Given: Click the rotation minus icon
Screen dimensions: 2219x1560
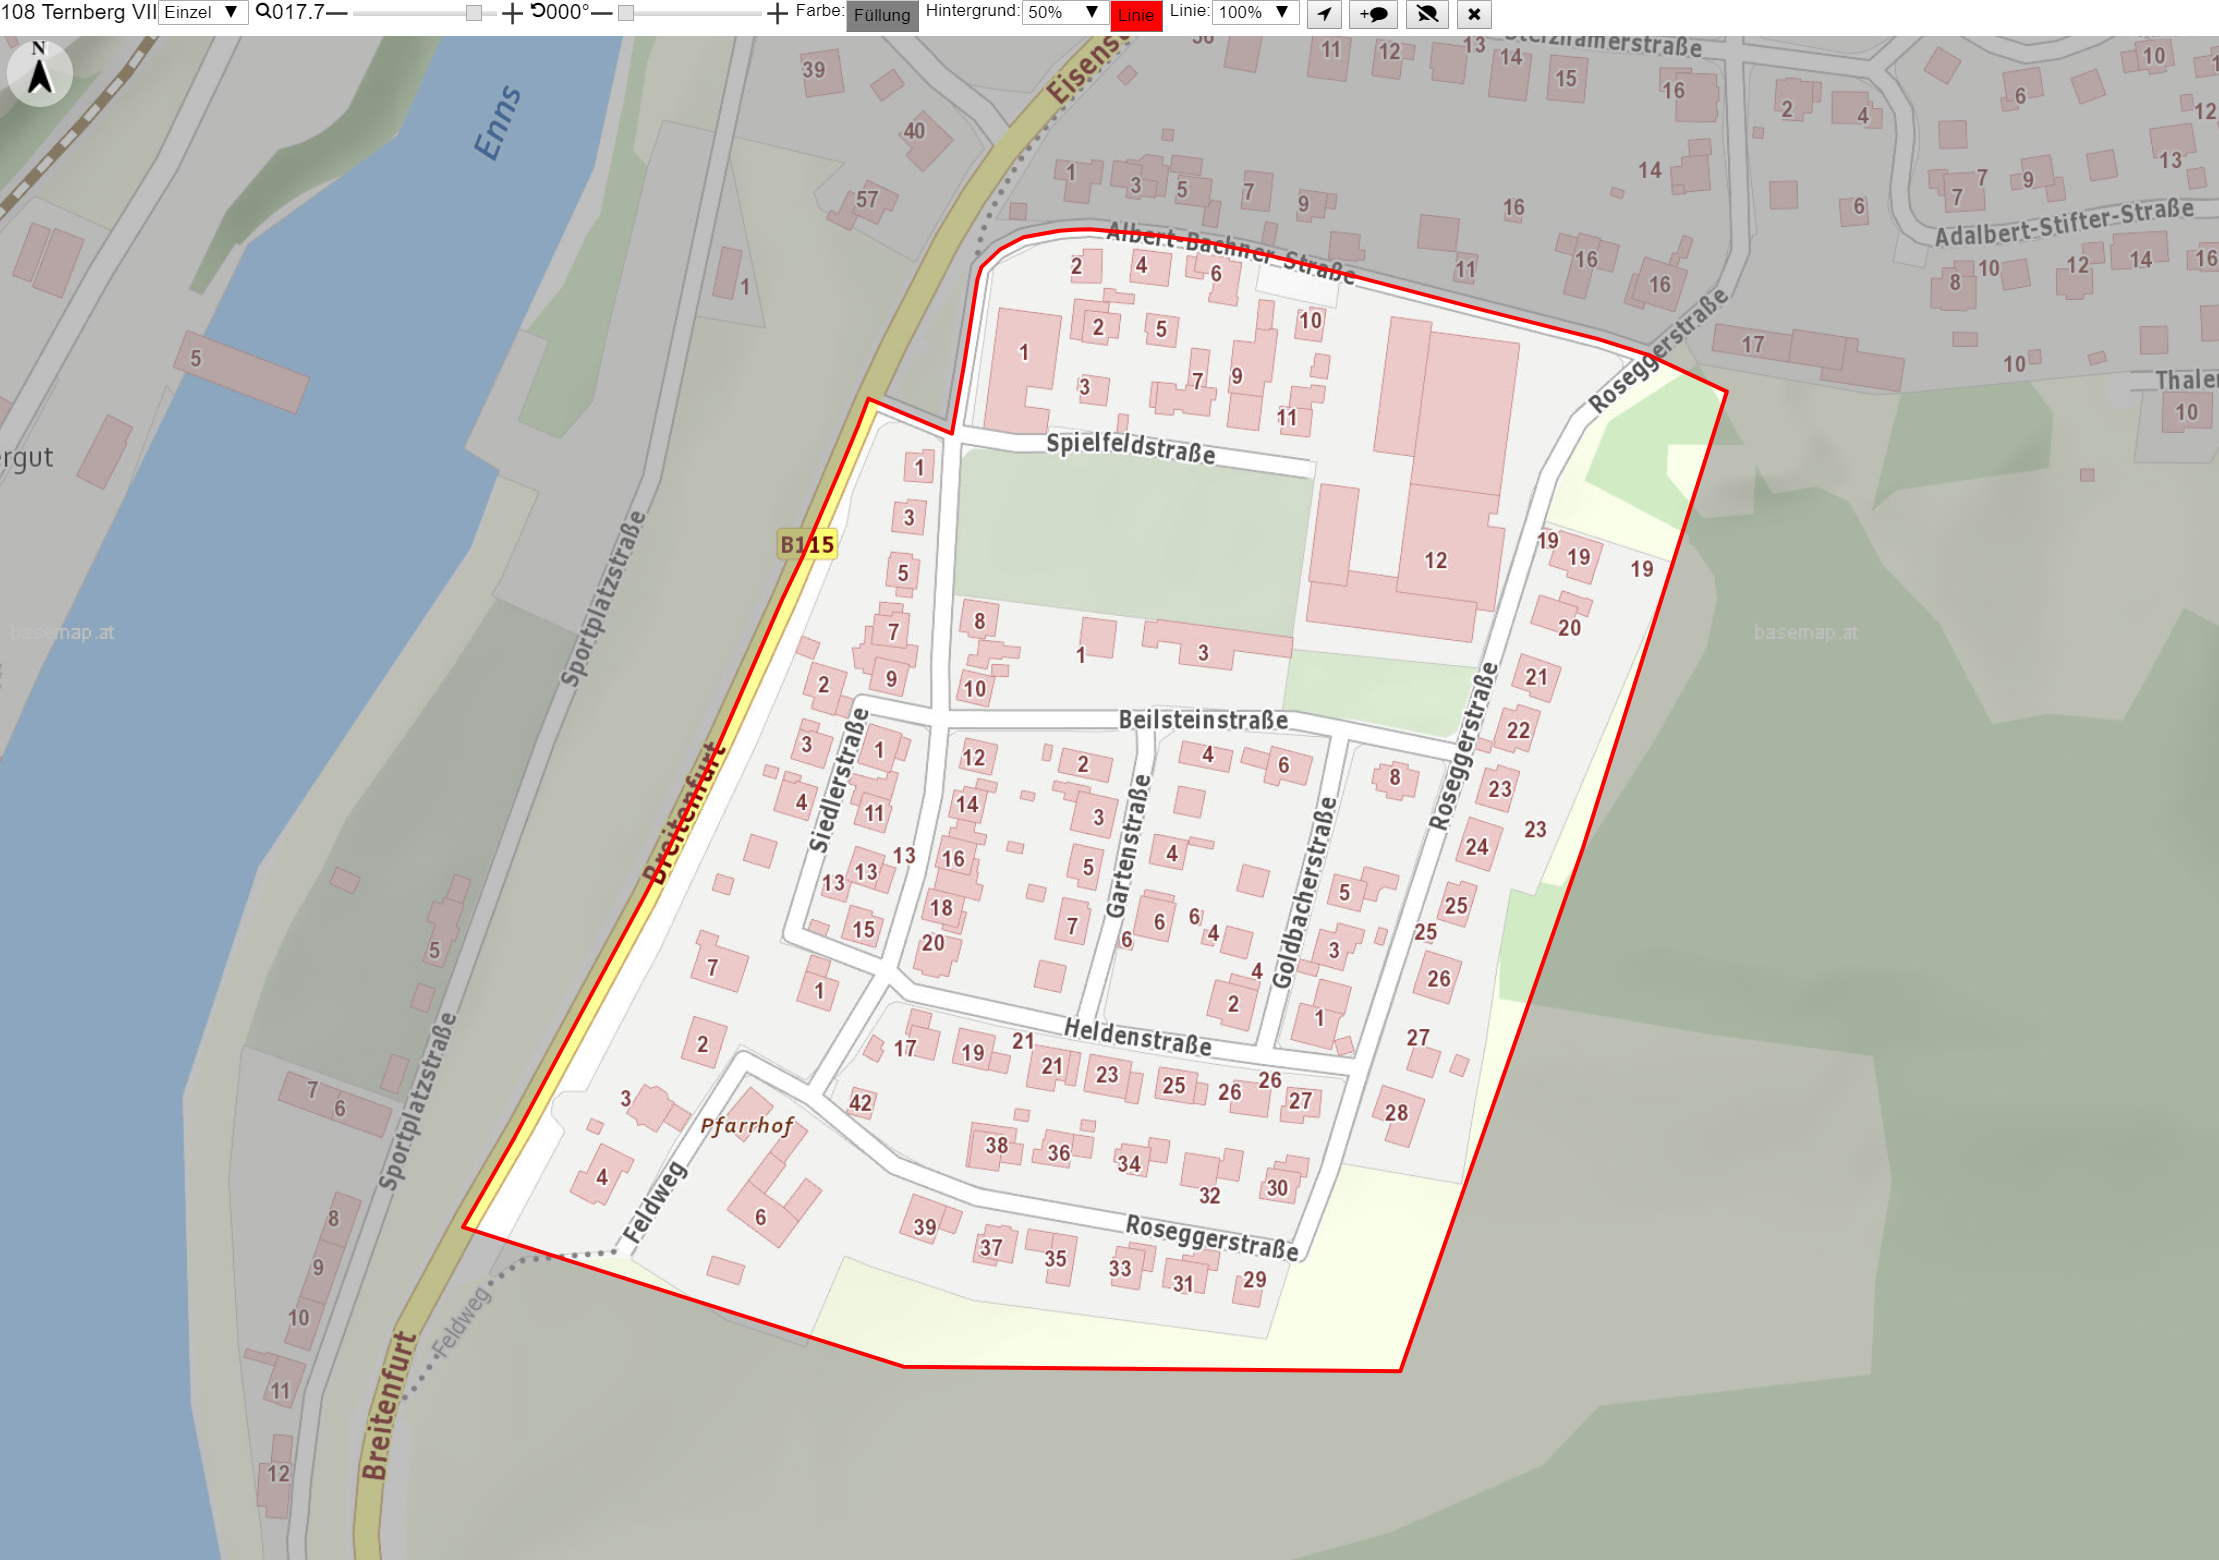Looking at the screenshot, I should pos(601,13).
